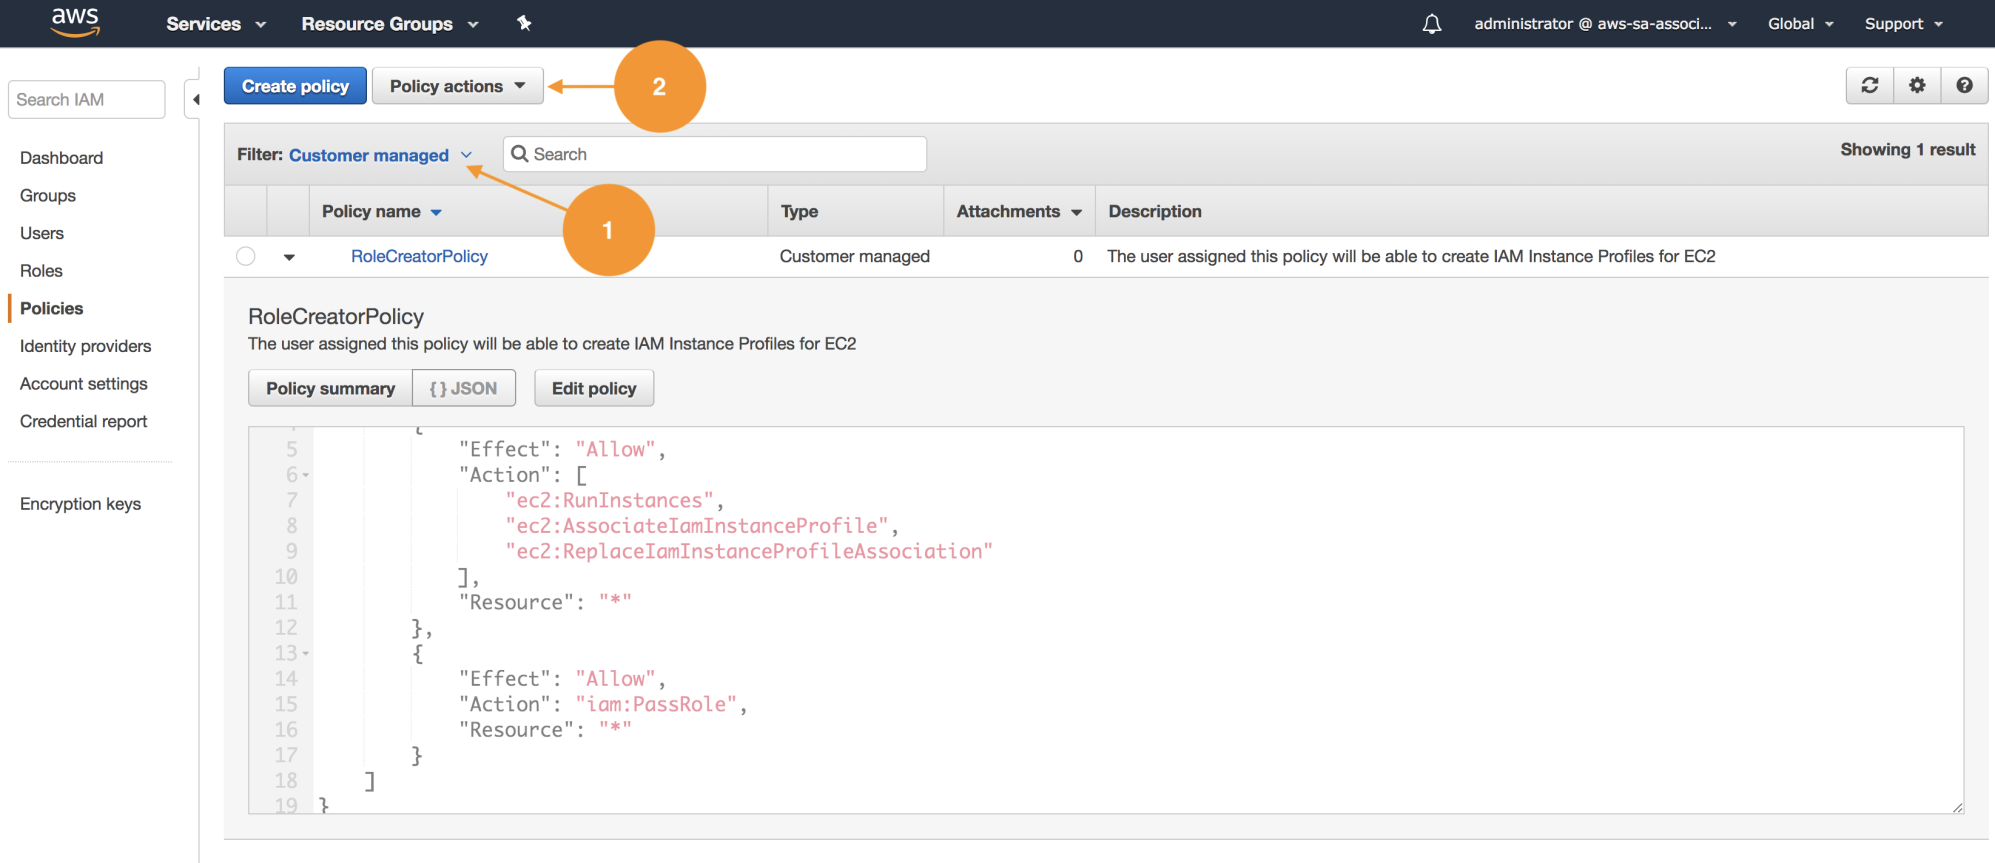Go to Dashboard in the sidebar
This screenshot has width=1995, height=863.
coord(61,158)
